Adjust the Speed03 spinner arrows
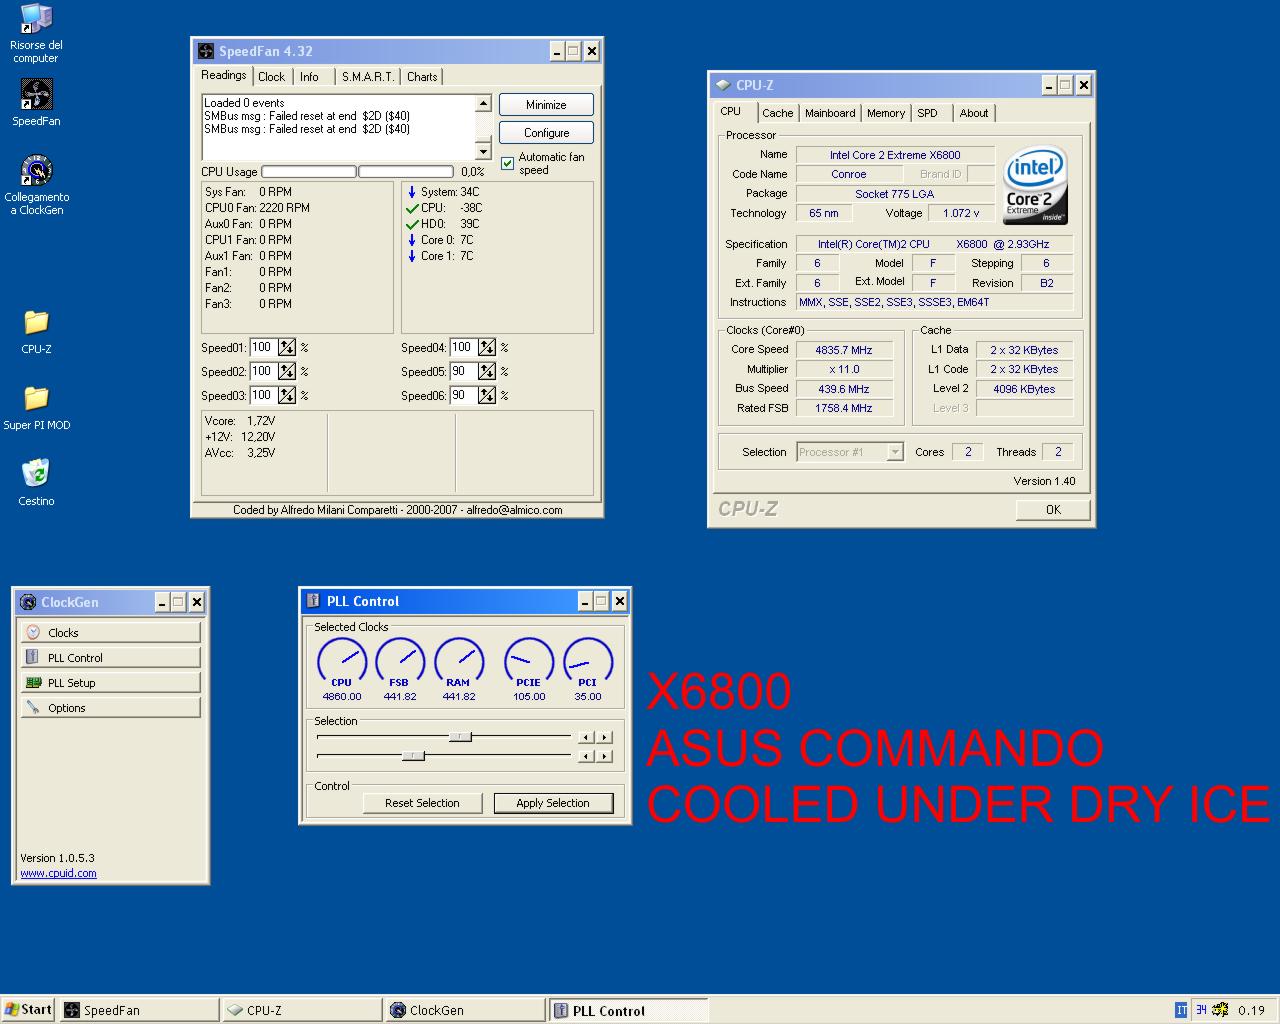The height and width of the screenshot is (1024, 1280). pyautogui.click(x=287, y=395)
